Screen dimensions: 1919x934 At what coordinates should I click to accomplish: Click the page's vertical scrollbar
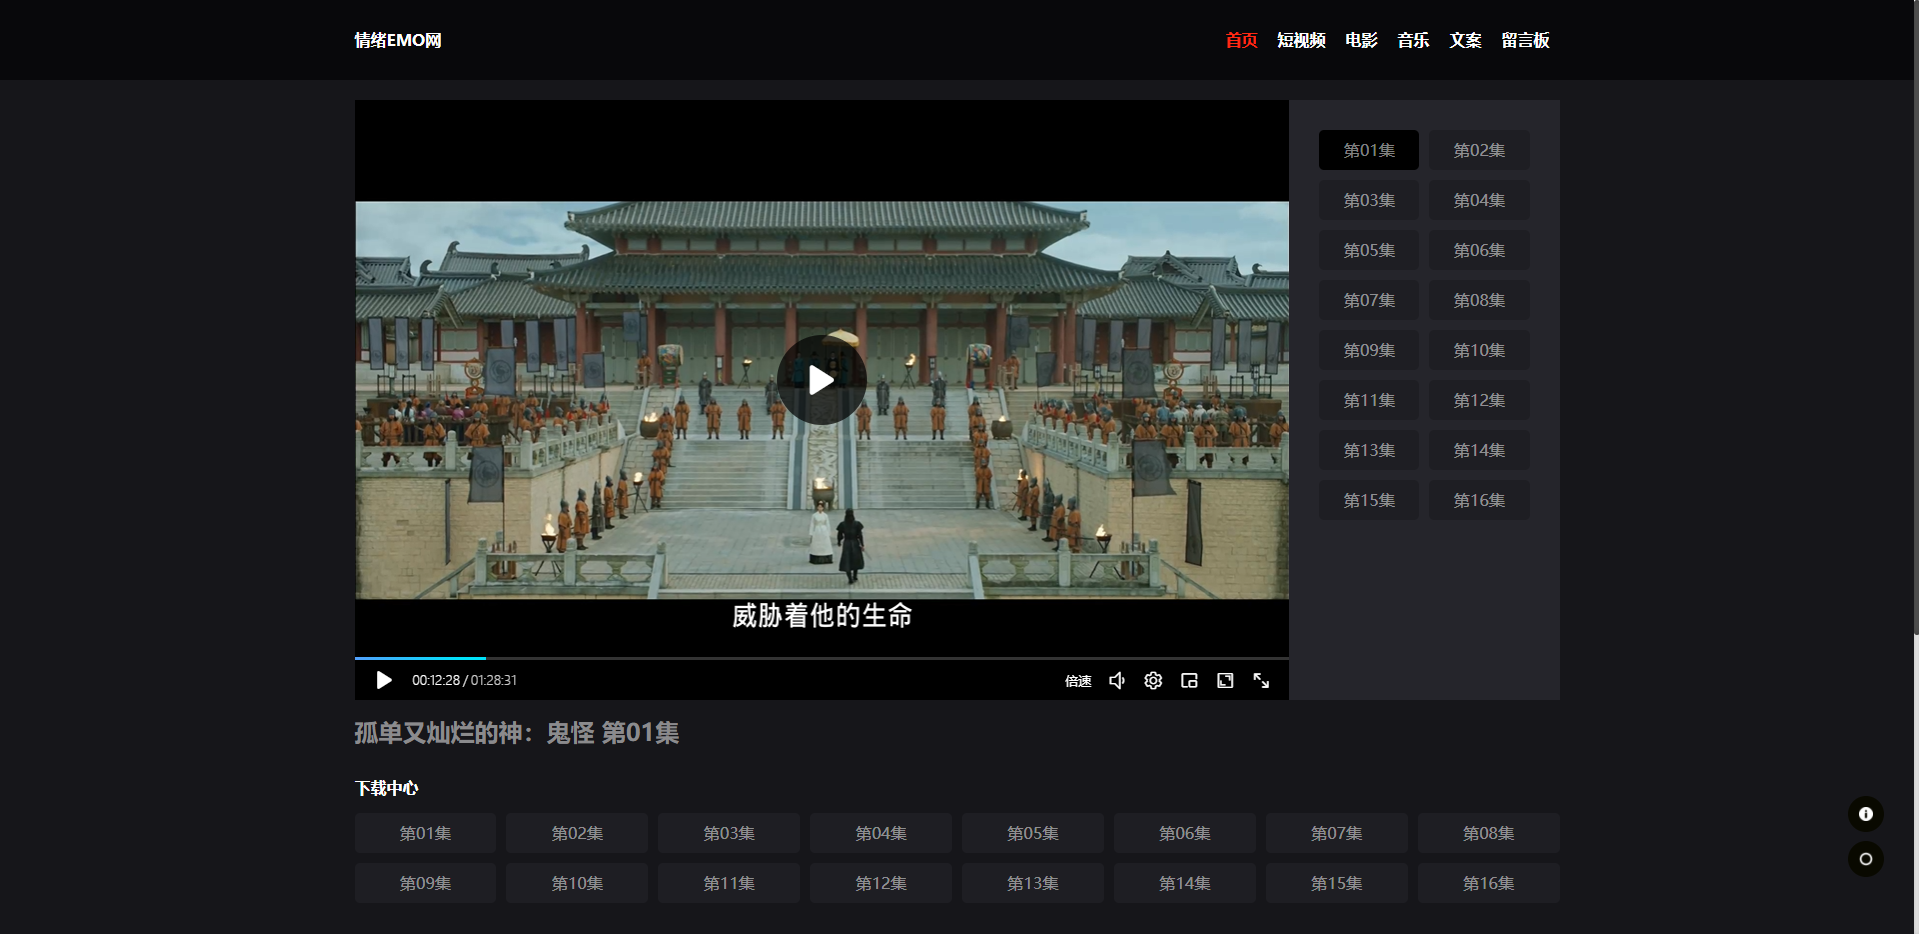pos(1915,317)
